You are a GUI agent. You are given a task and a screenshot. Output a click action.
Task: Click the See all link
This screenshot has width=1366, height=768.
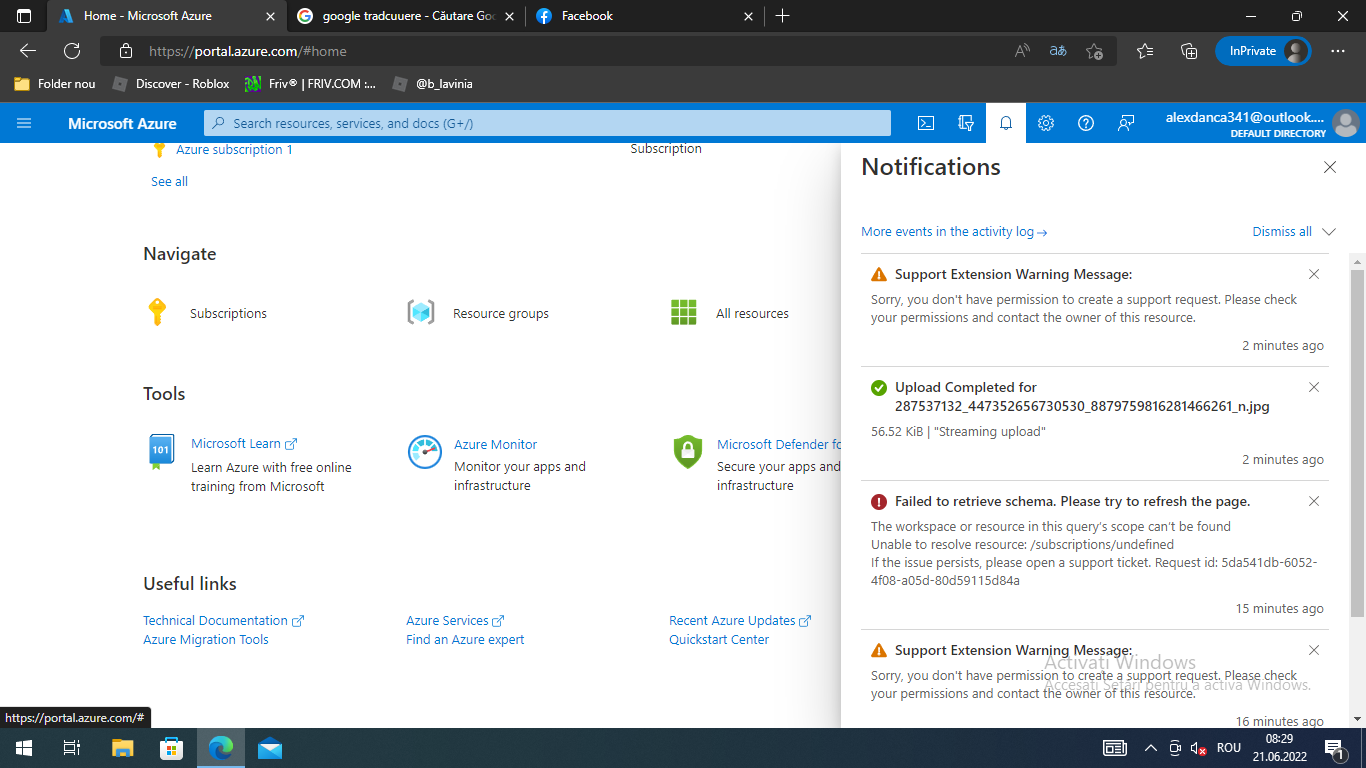(x=169, y=182)
